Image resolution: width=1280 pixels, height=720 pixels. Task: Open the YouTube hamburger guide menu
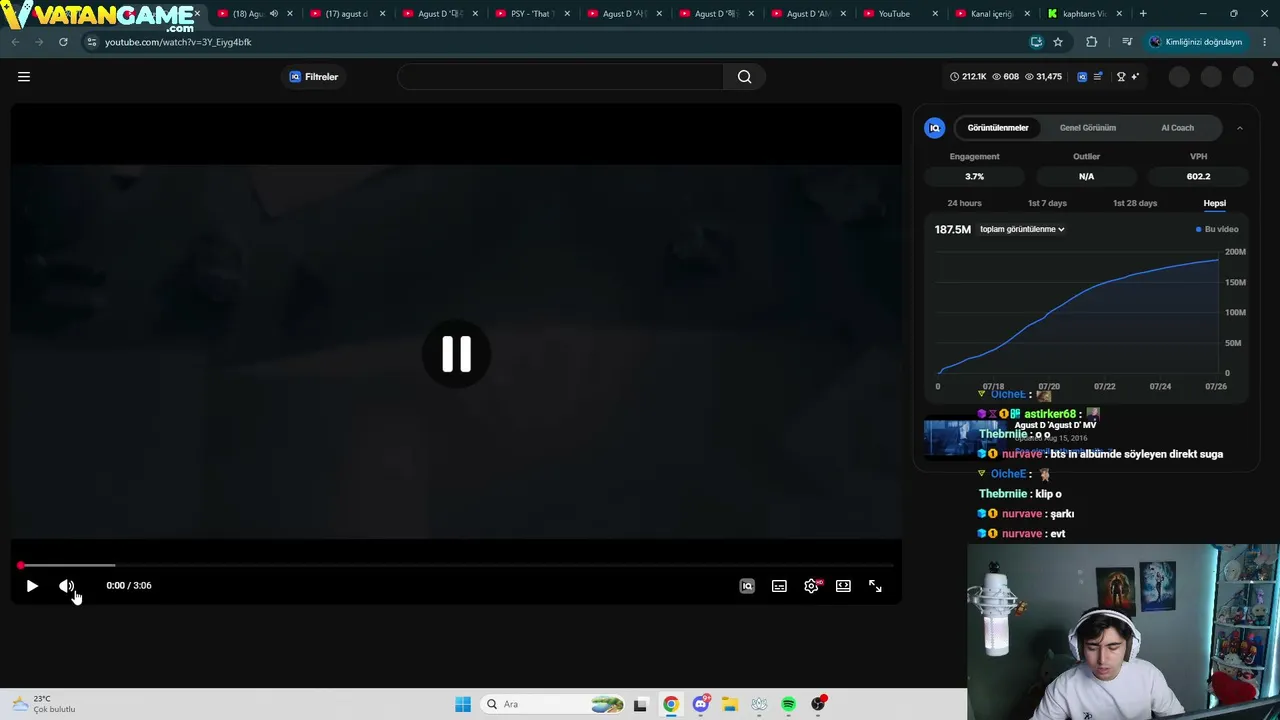[24, 77]
